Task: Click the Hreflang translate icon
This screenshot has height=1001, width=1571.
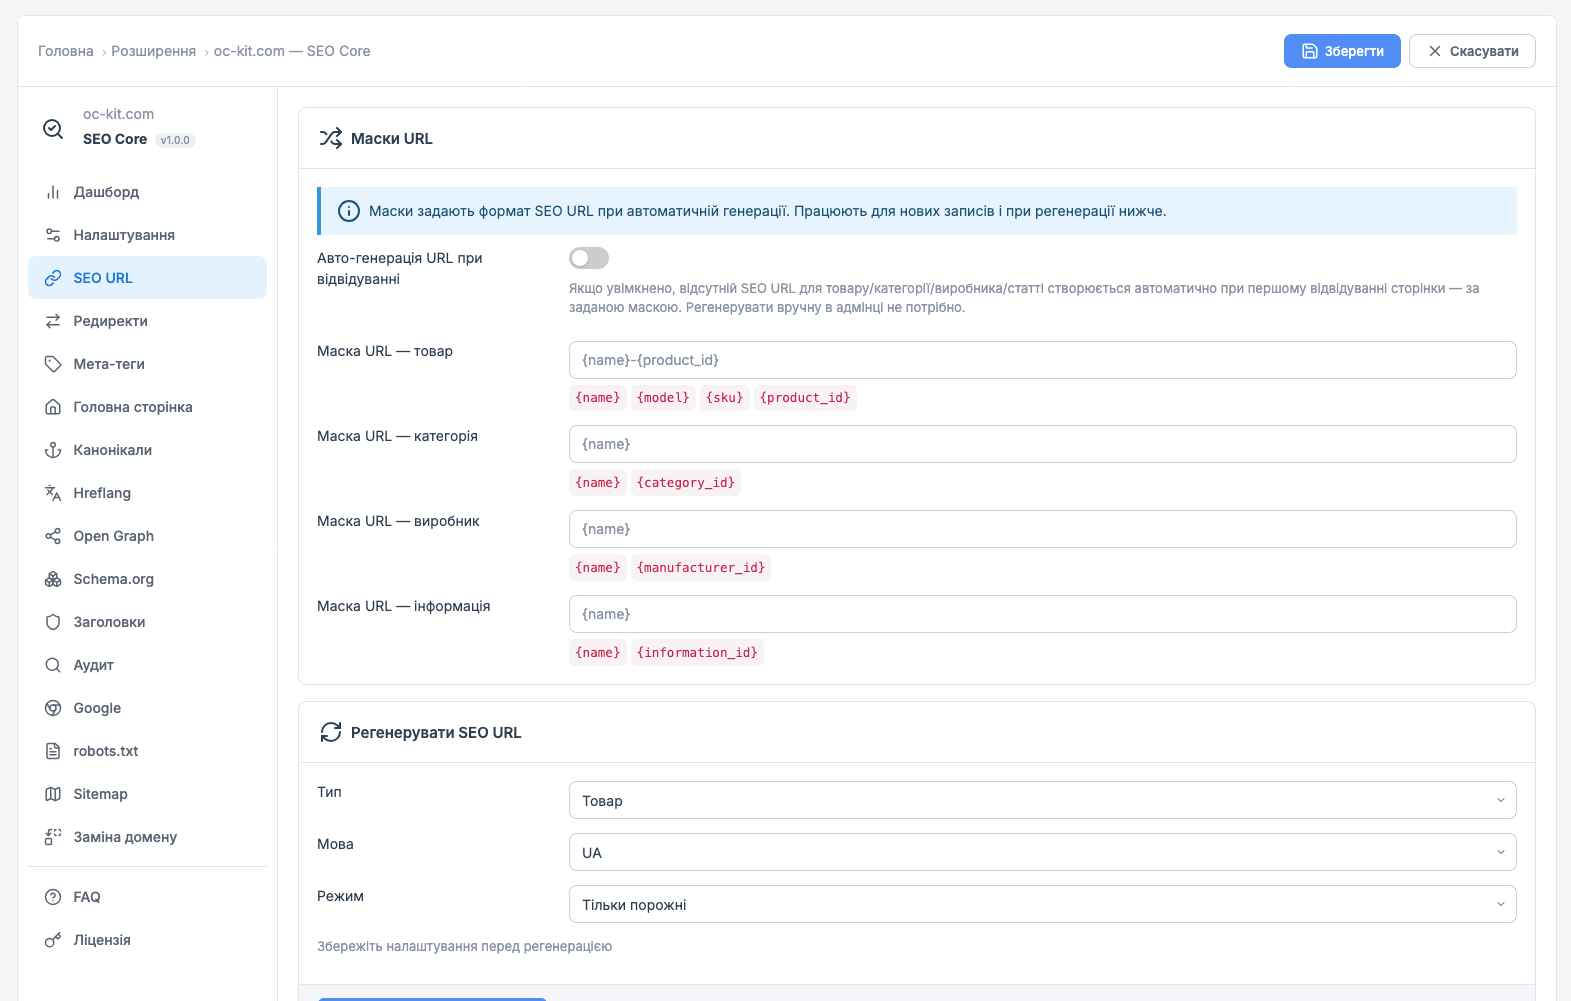Action: pos(53,493)
